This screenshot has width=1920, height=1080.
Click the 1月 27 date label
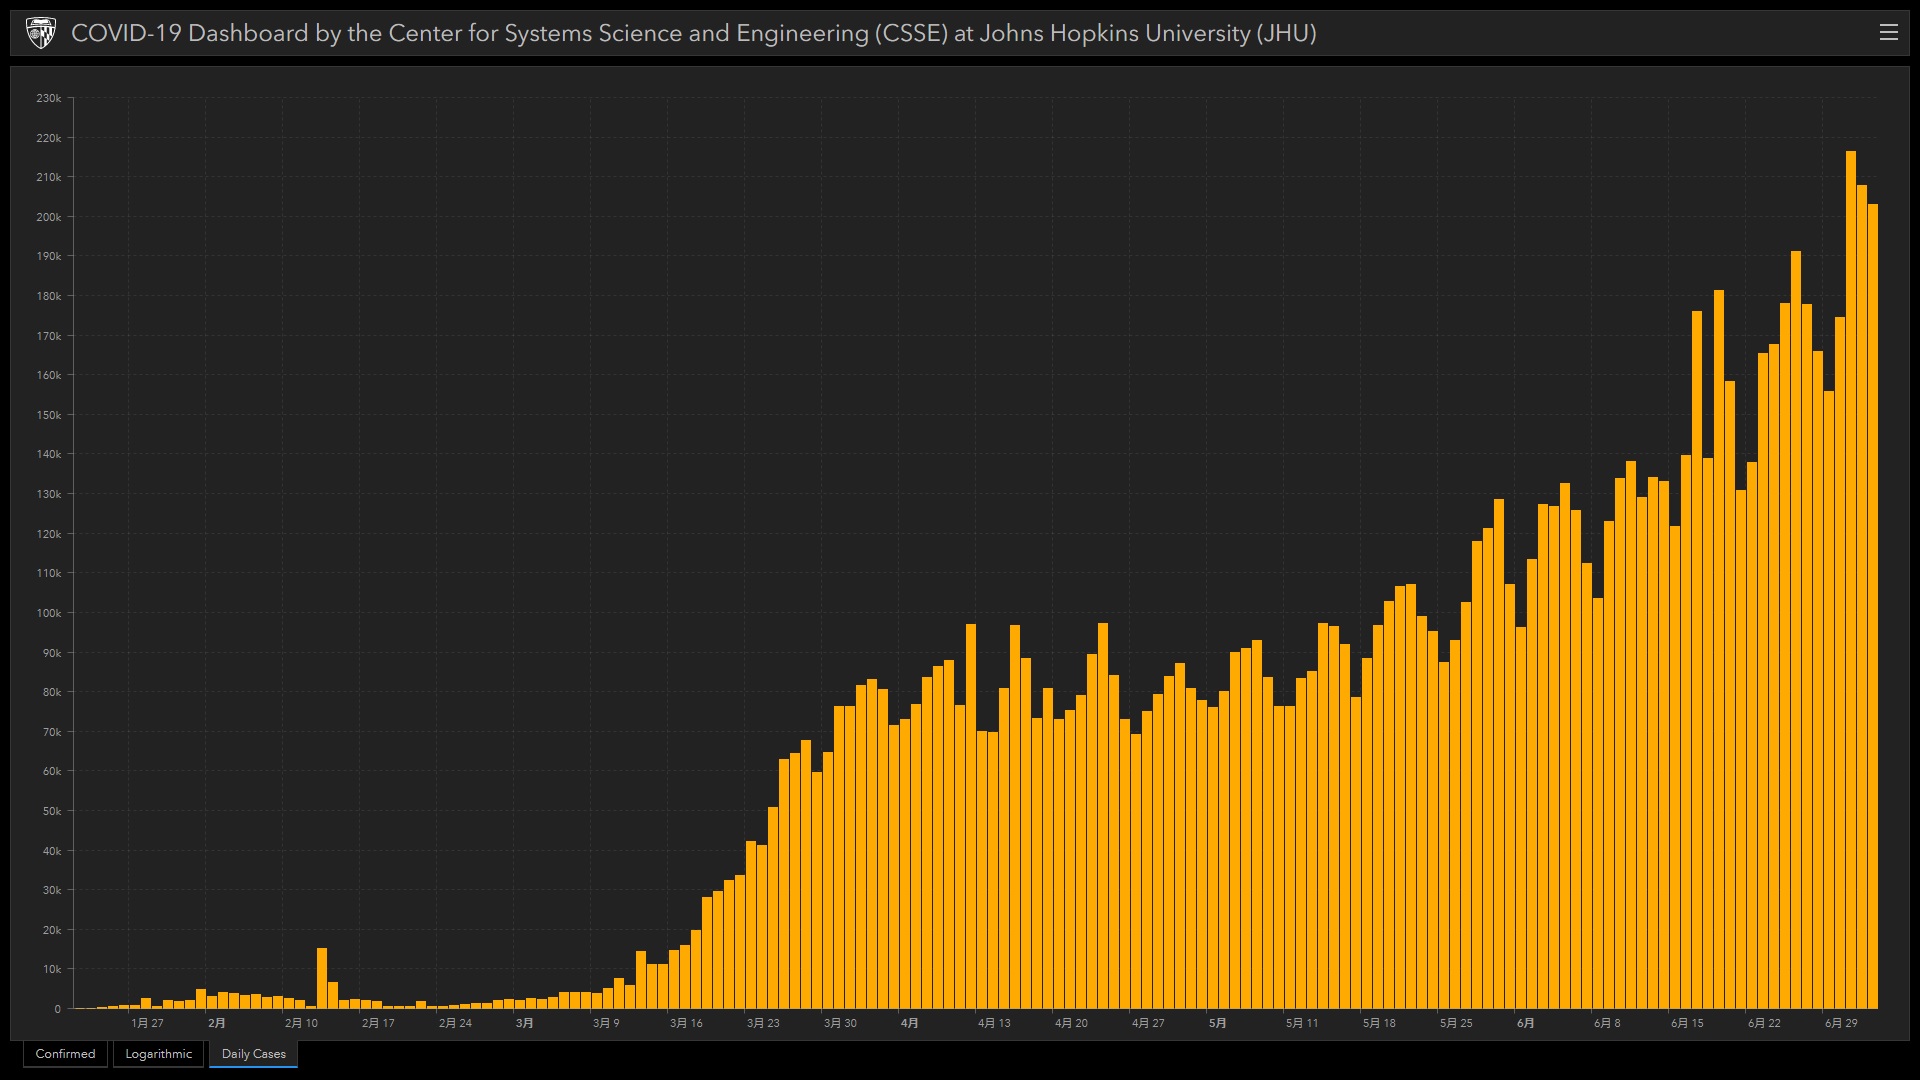[x=147, y=1023]
